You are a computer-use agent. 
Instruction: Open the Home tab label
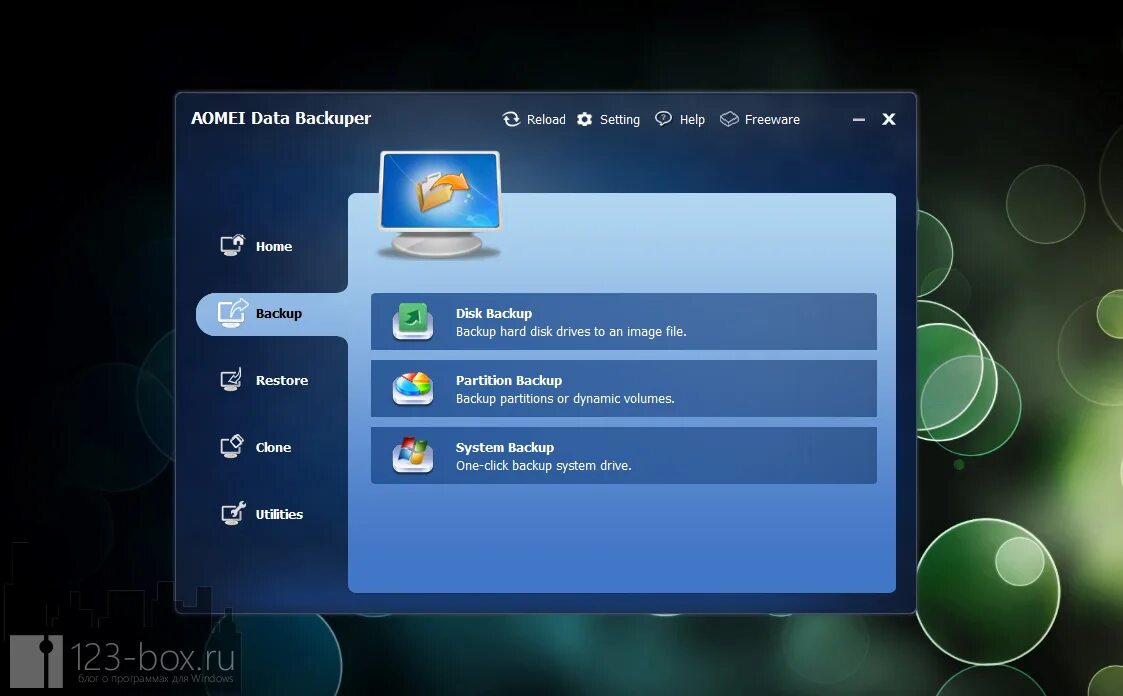click(274, 246)
